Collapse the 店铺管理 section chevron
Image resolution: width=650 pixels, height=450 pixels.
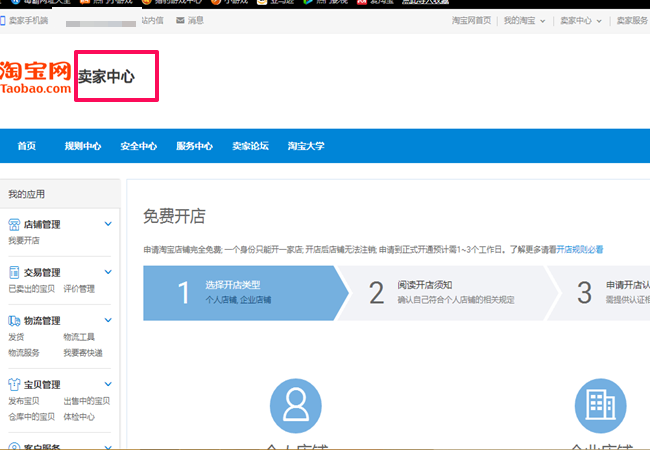108,224
